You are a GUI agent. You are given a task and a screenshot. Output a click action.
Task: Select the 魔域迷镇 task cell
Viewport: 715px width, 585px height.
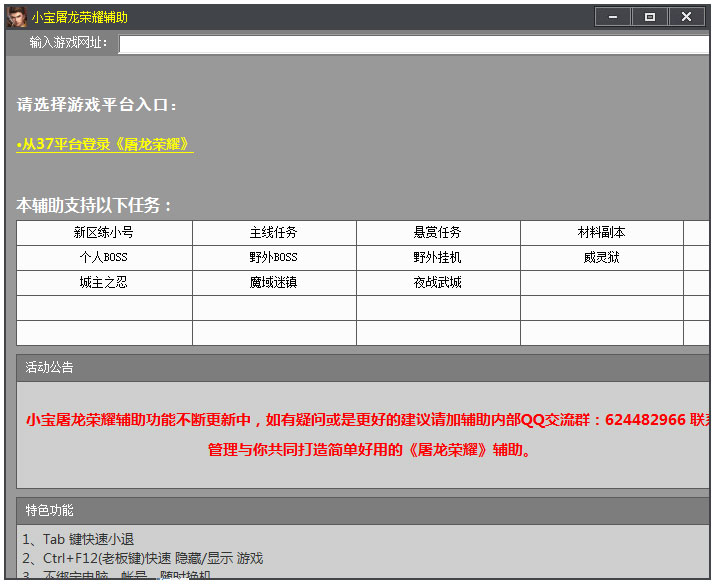pyautogui.click(x=274, y=282)
